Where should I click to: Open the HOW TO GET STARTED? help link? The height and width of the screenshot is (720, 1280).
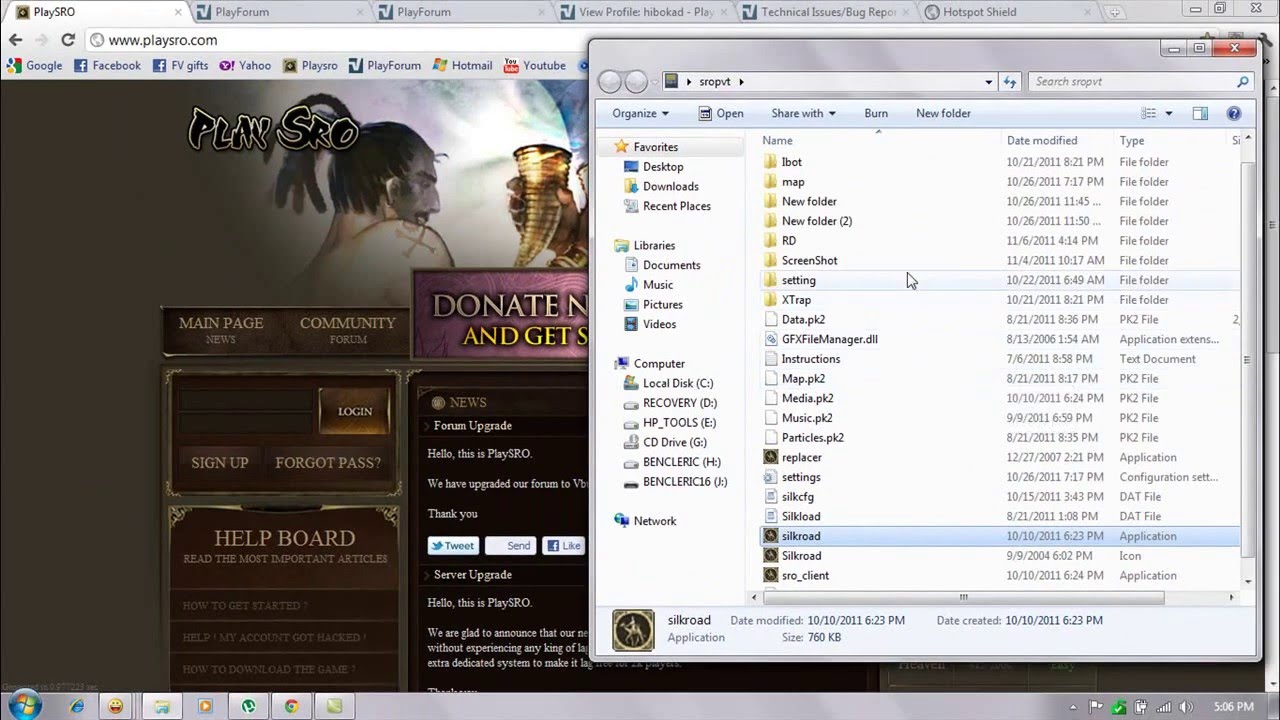tap(245, 606)
